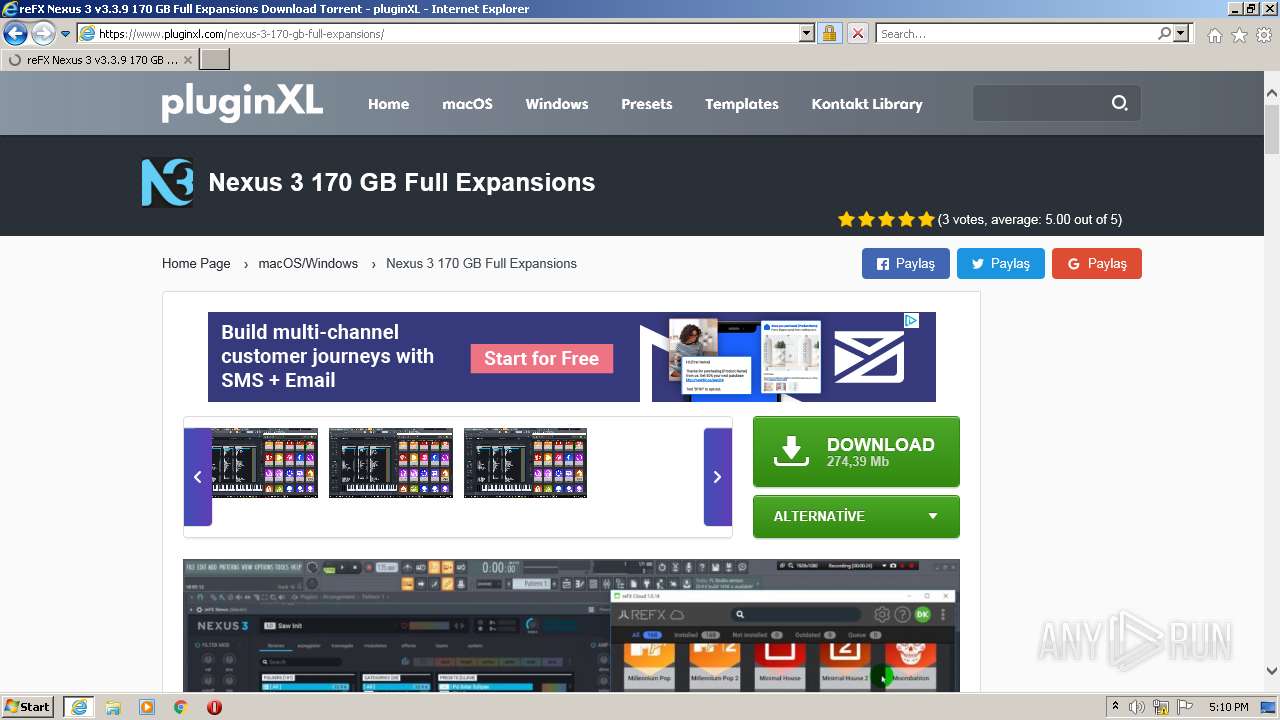Viewport: 1280px width, 720px height.
Task: Open the recent pages dropdown arrow
Action: (x=66, y=34)
